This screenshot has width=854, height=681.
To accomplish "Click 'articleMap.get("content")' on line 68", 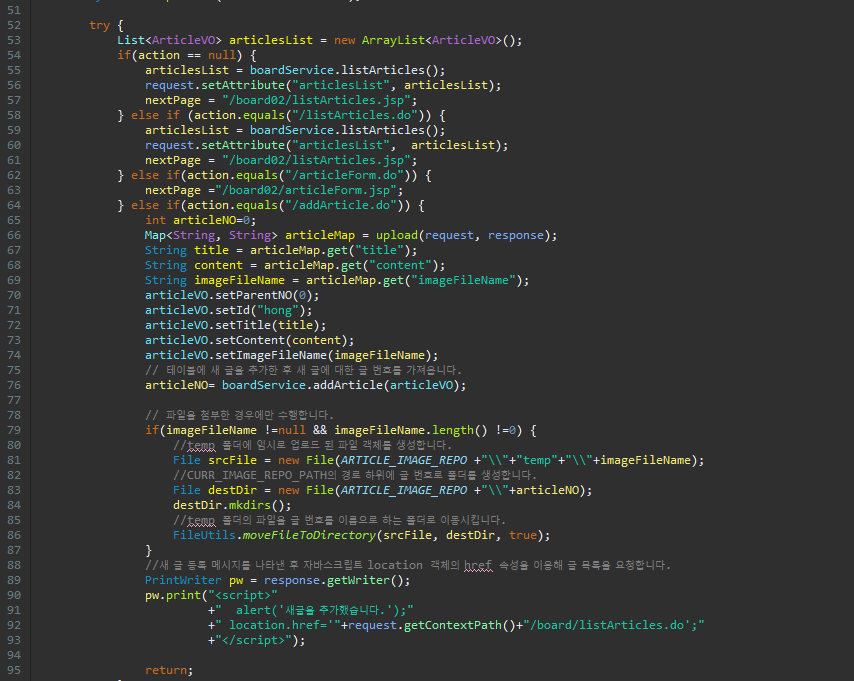I will 351,265.
